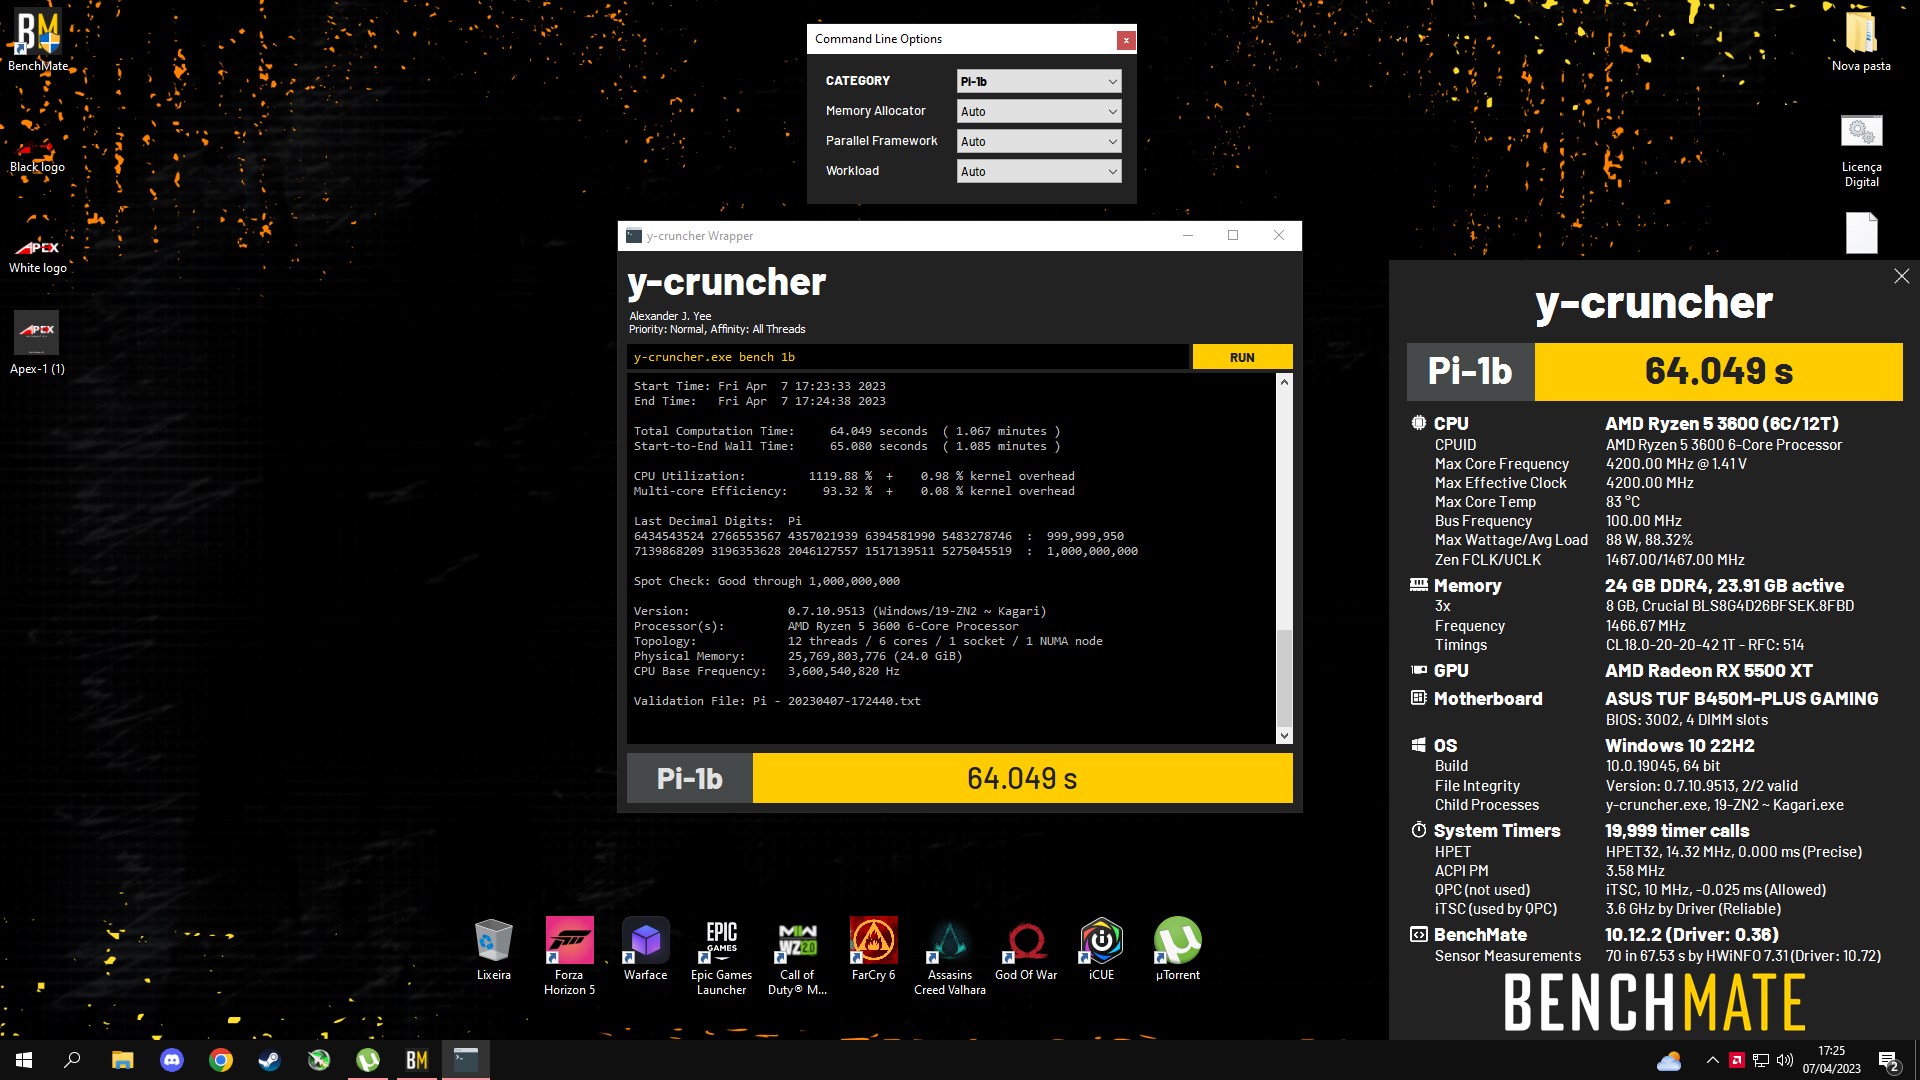
Task: Launch Call of Duty MW shortcut
Action: tap(797, 956)
